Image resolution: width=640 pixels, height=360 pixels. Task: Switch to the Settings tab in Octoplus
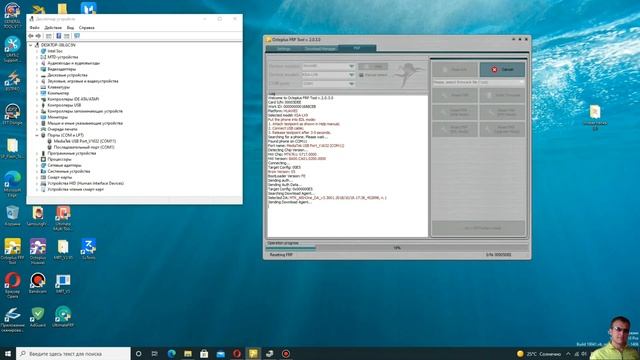(283, 49)
